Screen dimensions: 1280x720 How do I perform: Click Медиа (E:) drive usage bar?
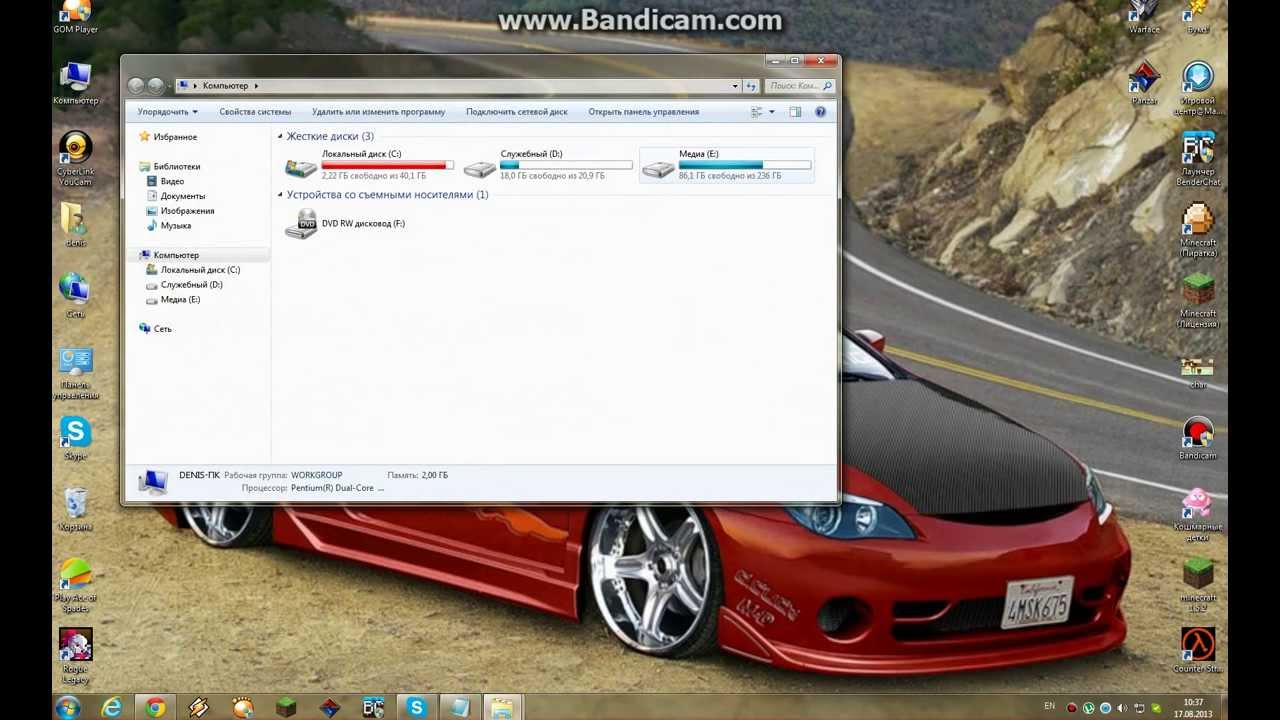point(745,165)
